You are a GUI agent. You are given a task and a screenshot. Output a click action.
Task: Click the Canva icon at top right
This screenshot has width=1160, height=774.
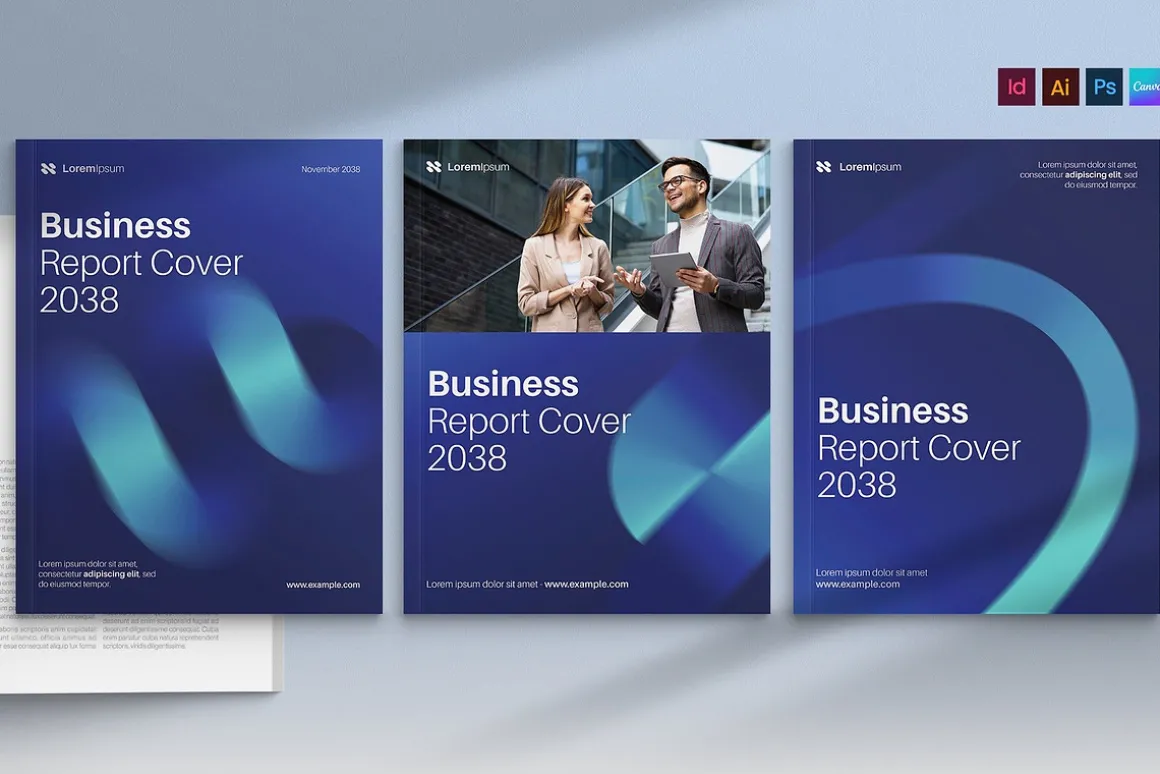[1144, 87]
